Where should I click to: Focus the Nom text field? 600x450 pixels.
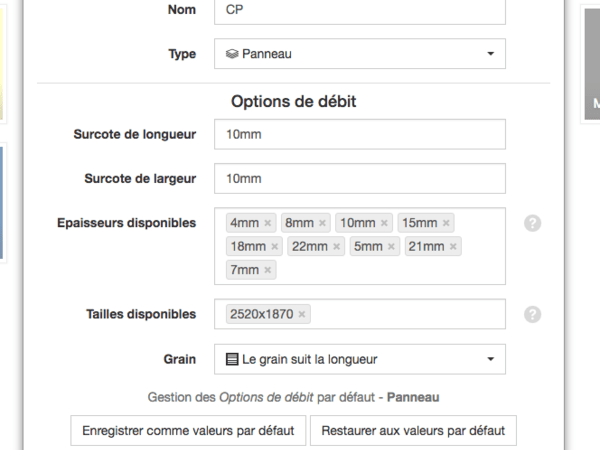(x=360, y=10)
